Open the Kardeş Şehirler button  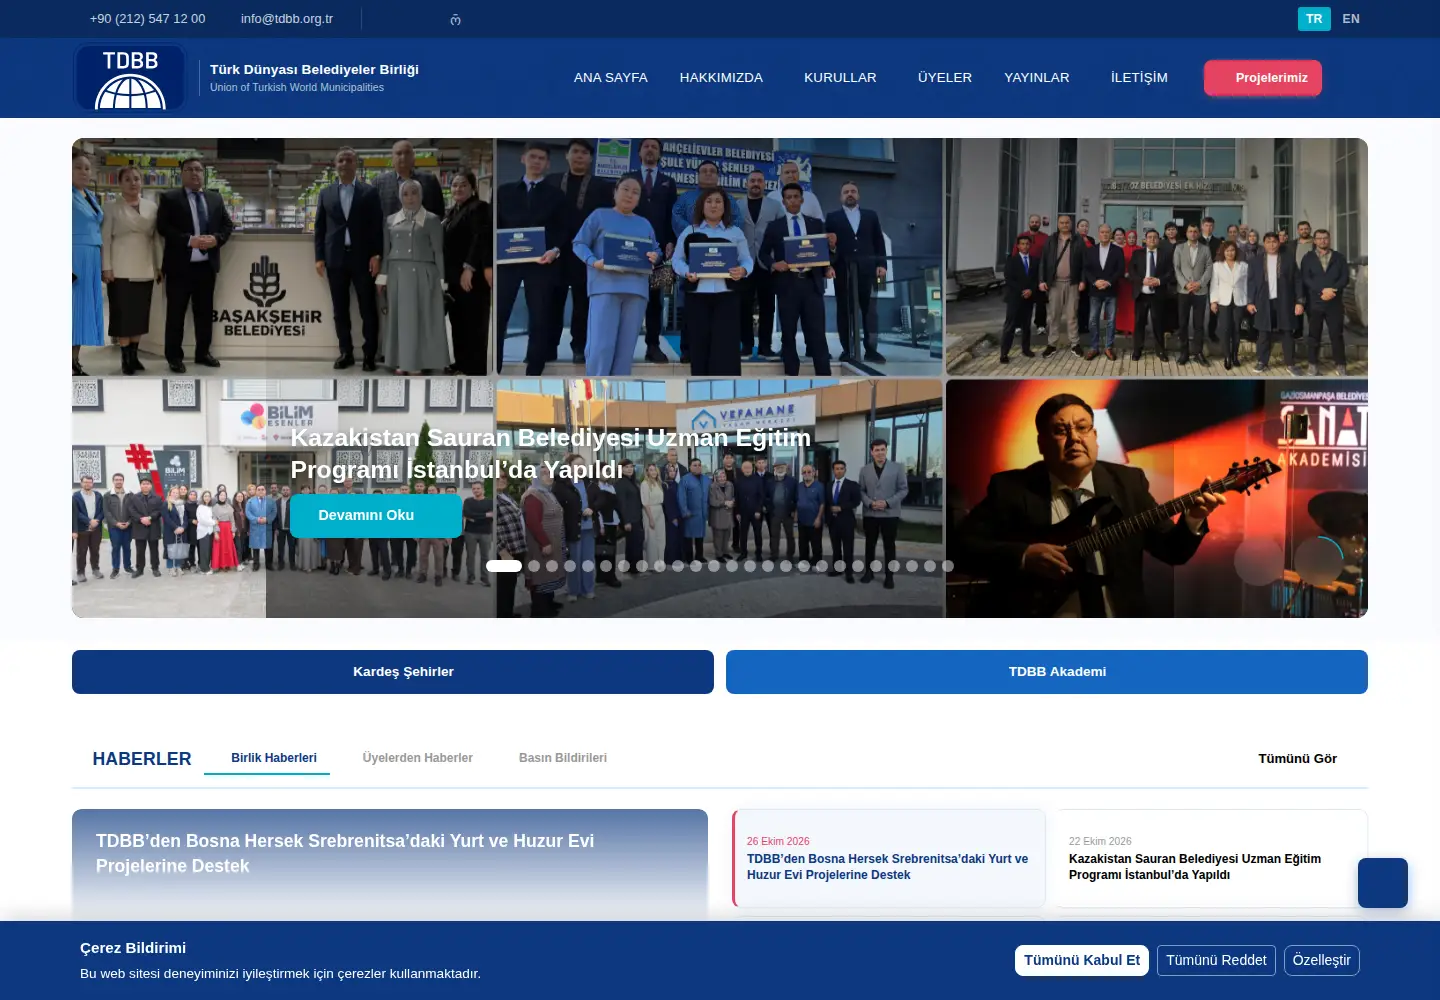(x=393, y=672)
